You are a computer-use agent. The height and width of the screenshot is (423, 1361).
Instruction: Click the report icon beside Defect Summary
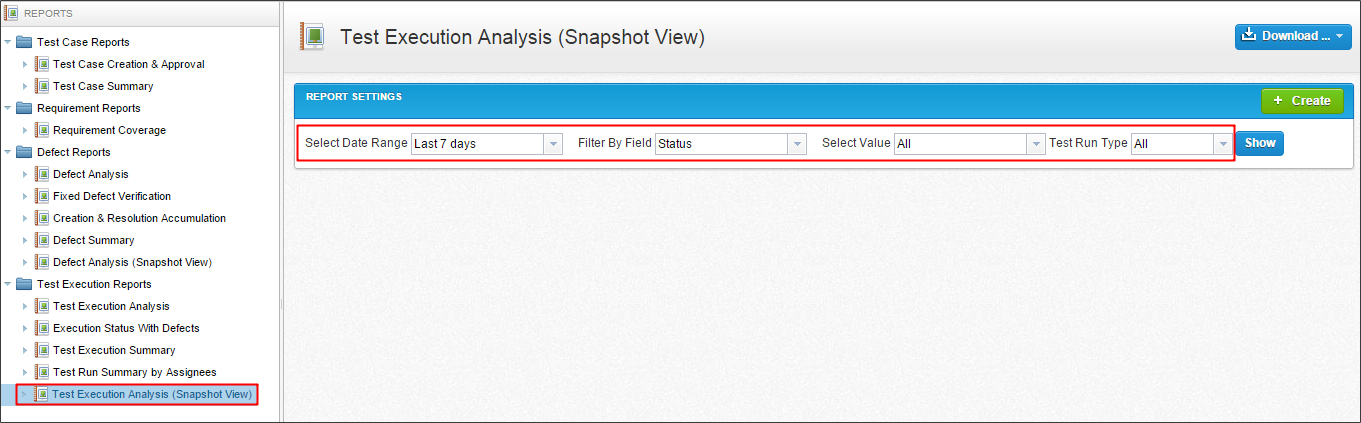pyautogui.click(x=42, y=240)
